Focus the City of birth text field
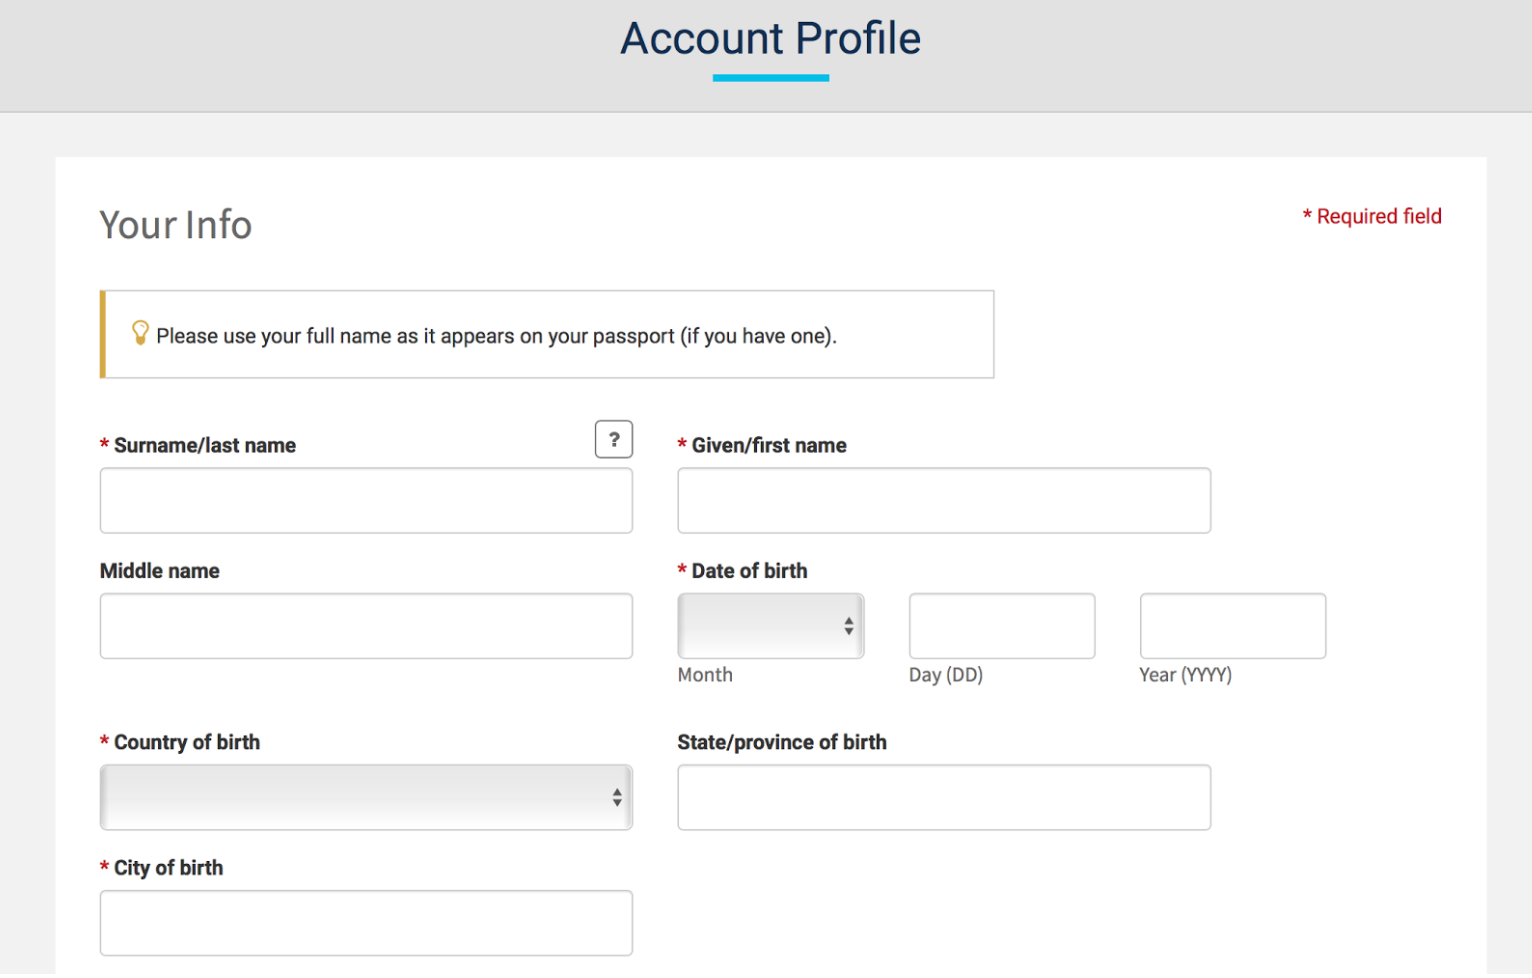The image size is (1532, 978). pos(366,923)
